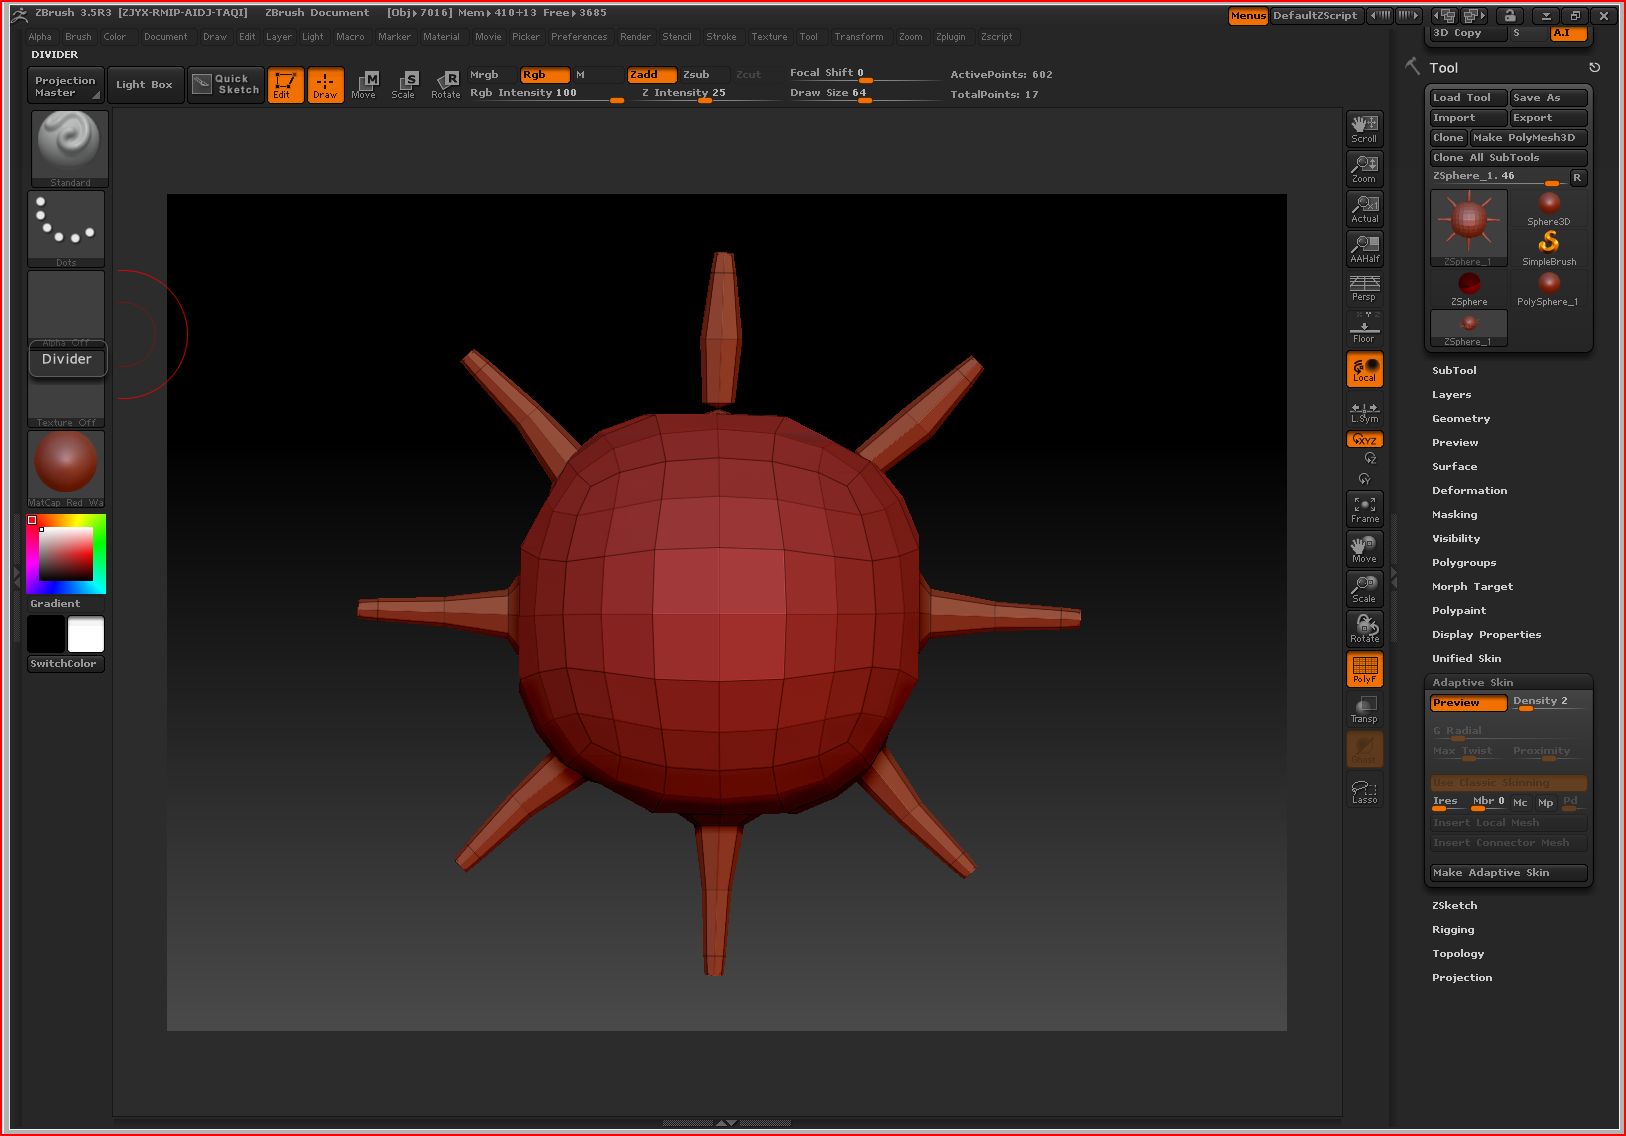
Task: Pick a color in the color picker
Action: click(x=66, y=554)
